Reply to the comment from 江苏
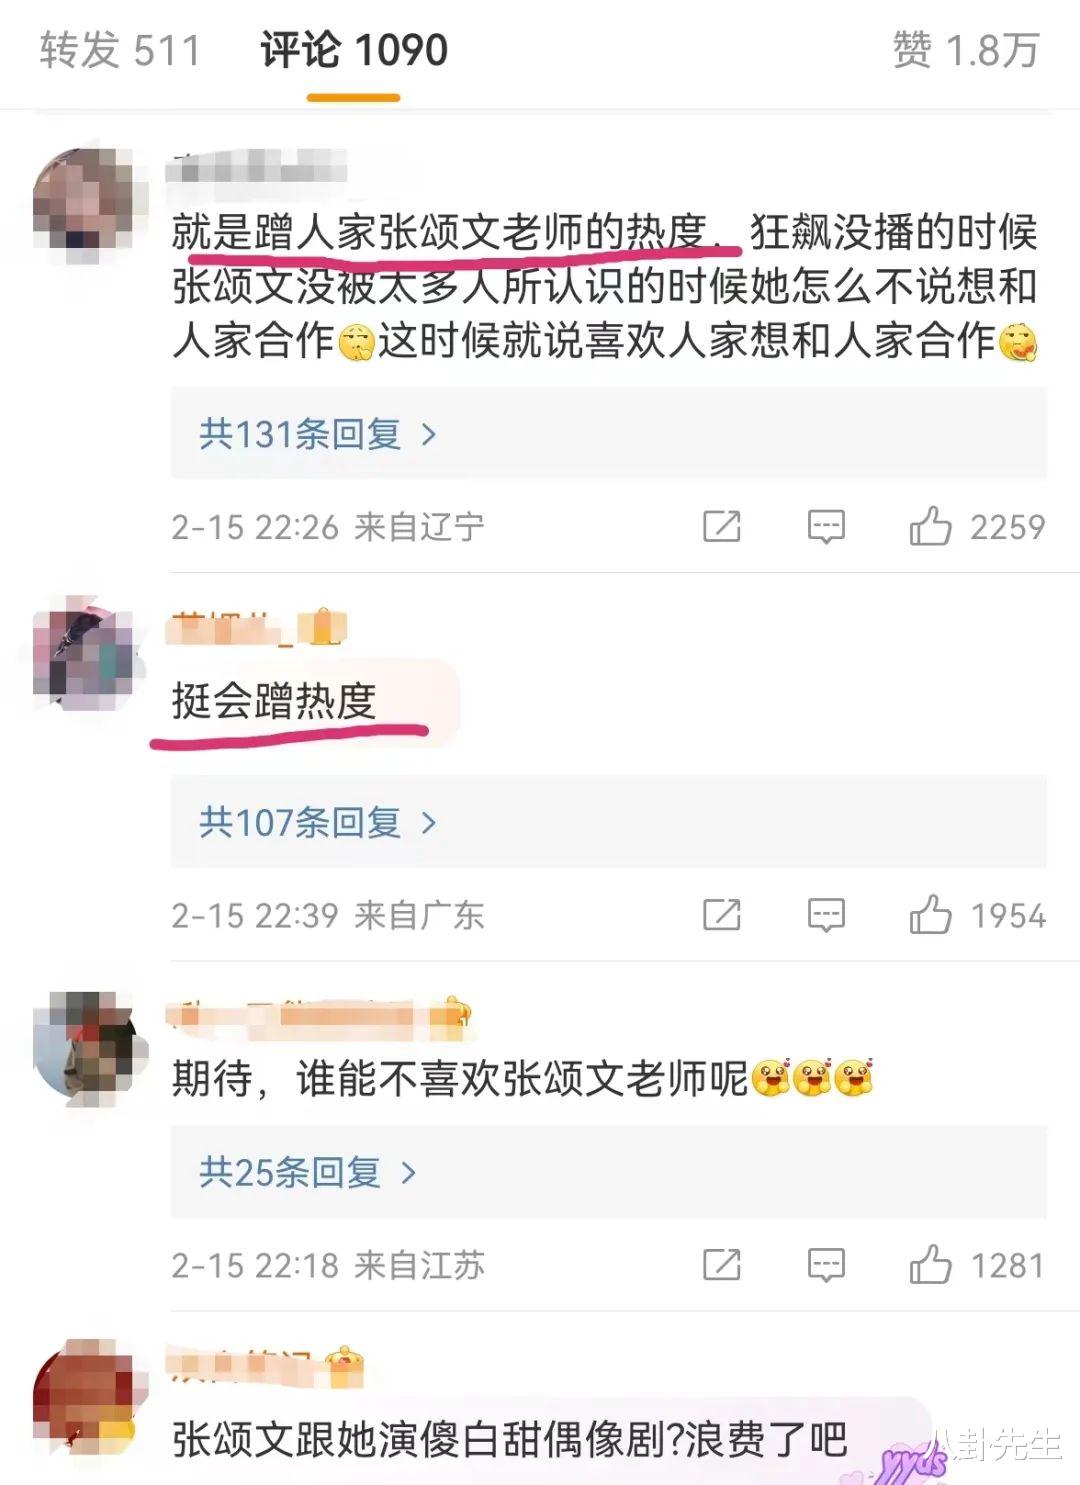Image resolution: width=1080 pixels, height=1485 pixels. tap(826, 1265)
